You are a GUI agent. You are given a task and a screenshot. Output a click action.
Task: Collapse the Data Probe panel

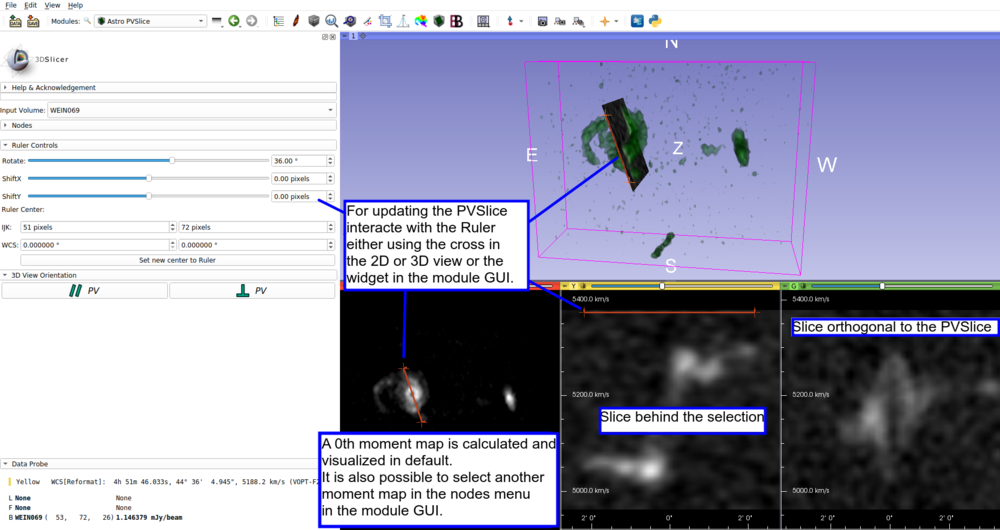[32, 464]
